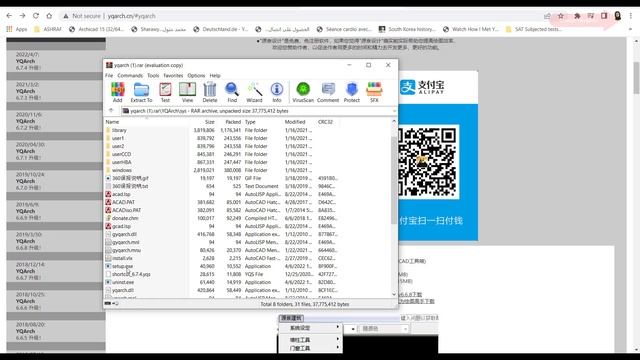
Task: Click the Test archive icon
Action: click(x=165, y=92)
